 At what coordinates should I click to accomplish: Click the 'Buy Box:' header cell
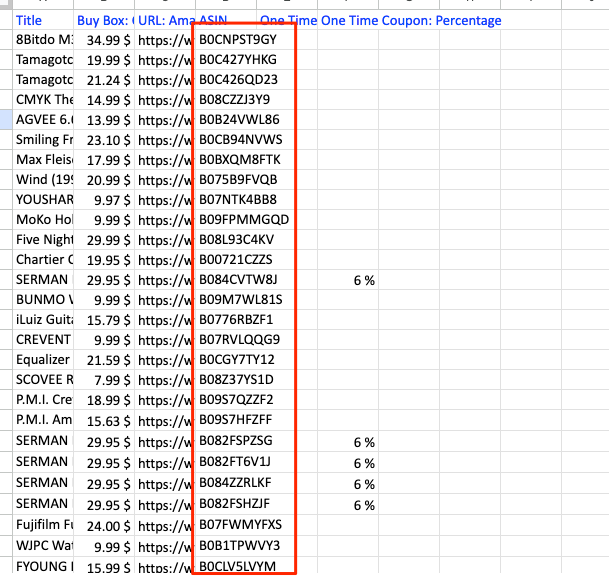(104, 20)
